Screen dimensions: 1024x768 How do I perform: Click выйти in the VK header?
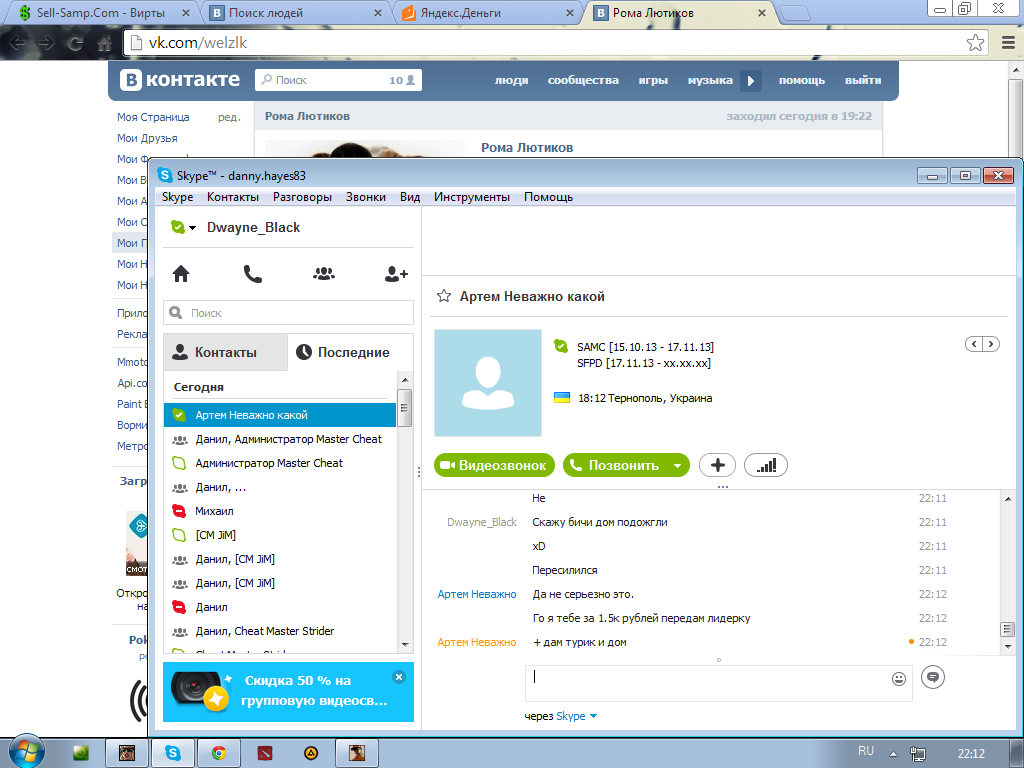(x=863, y=80)
